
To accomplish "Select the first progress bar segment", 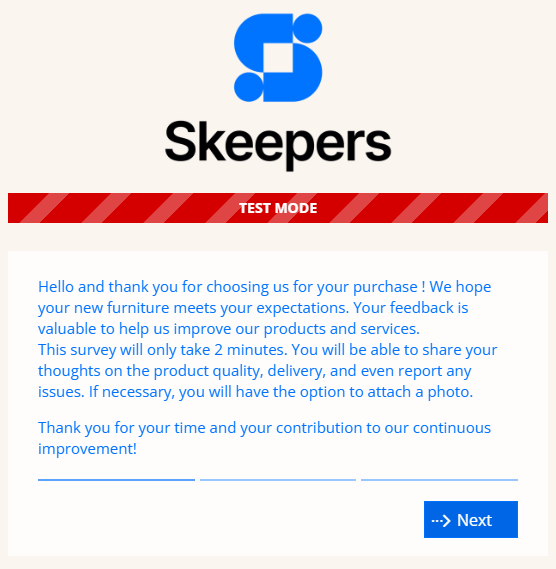I will 116,480.
